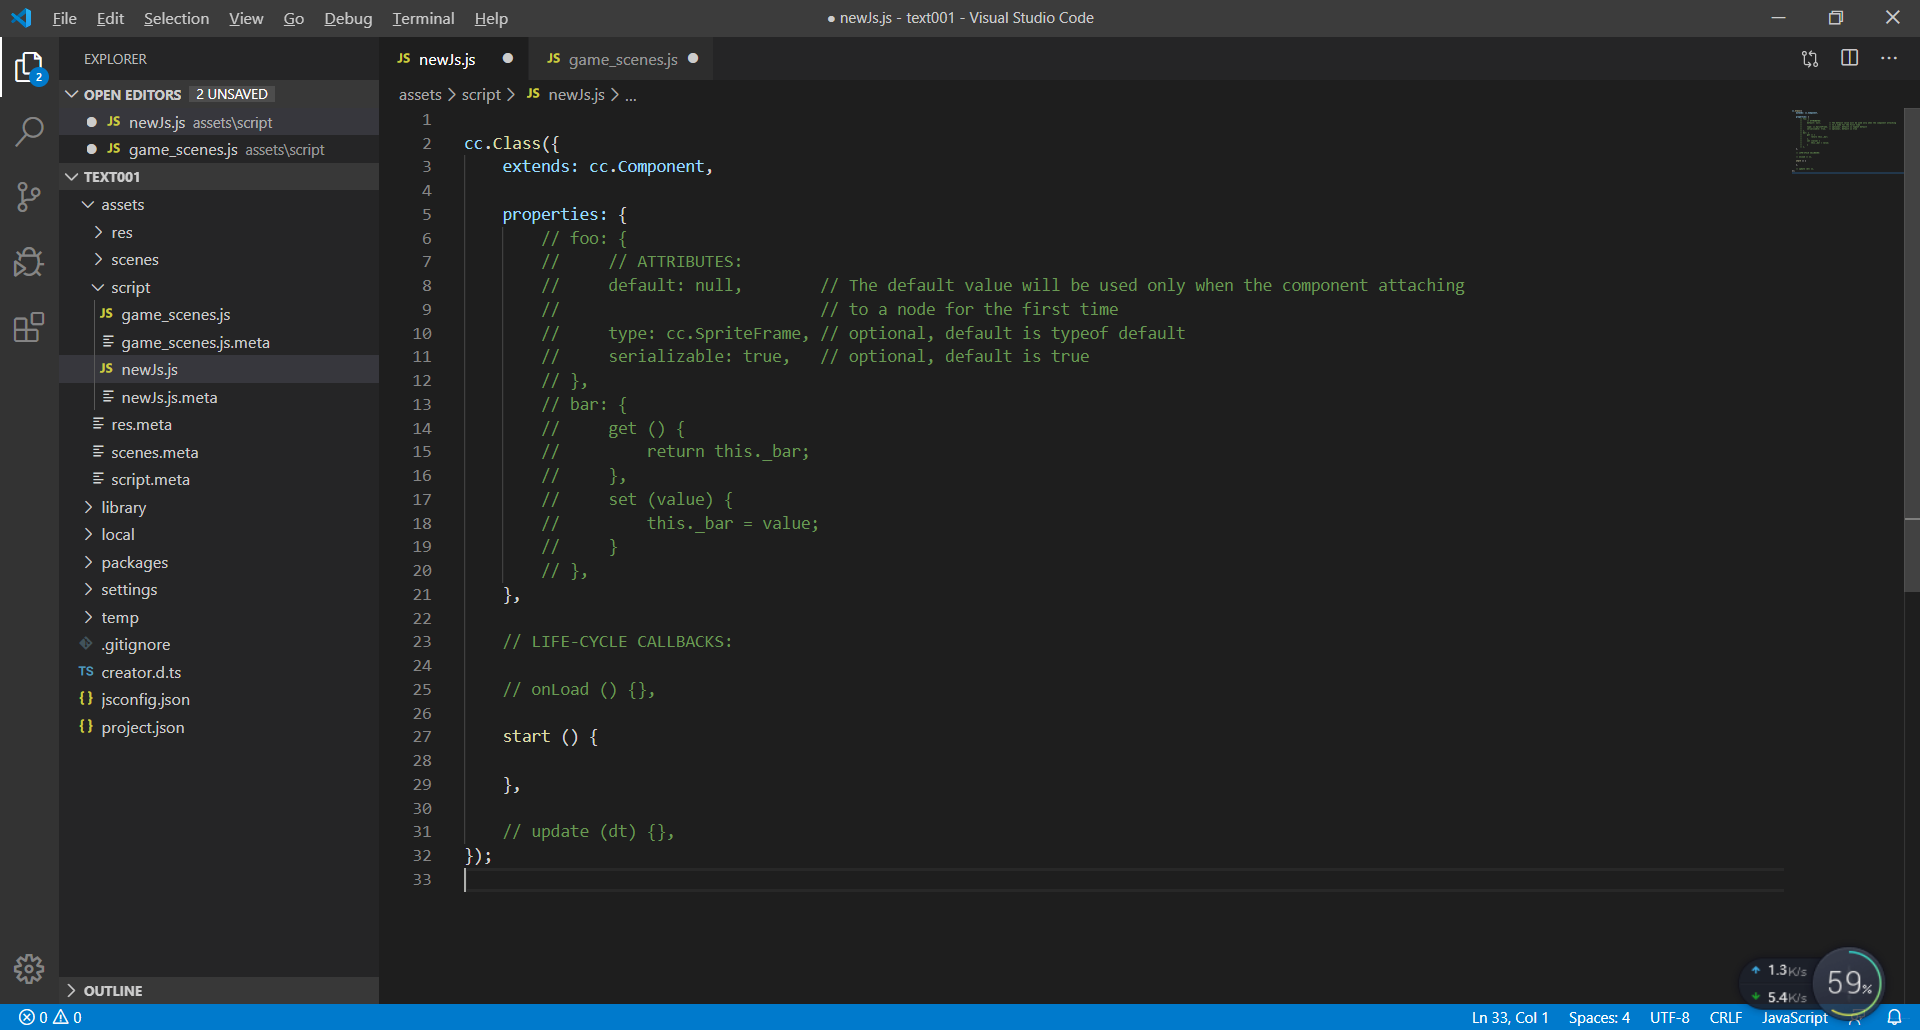
Task: Change indentation via Spaces: 4
Action: pyautogui.click(x=1599, y=1017)
